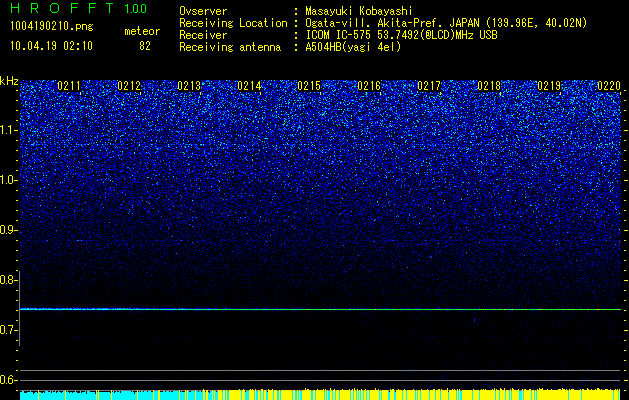Screen dimensions: 629x400
Task: Click the 0211 time marker
Action: click(69, 86)
